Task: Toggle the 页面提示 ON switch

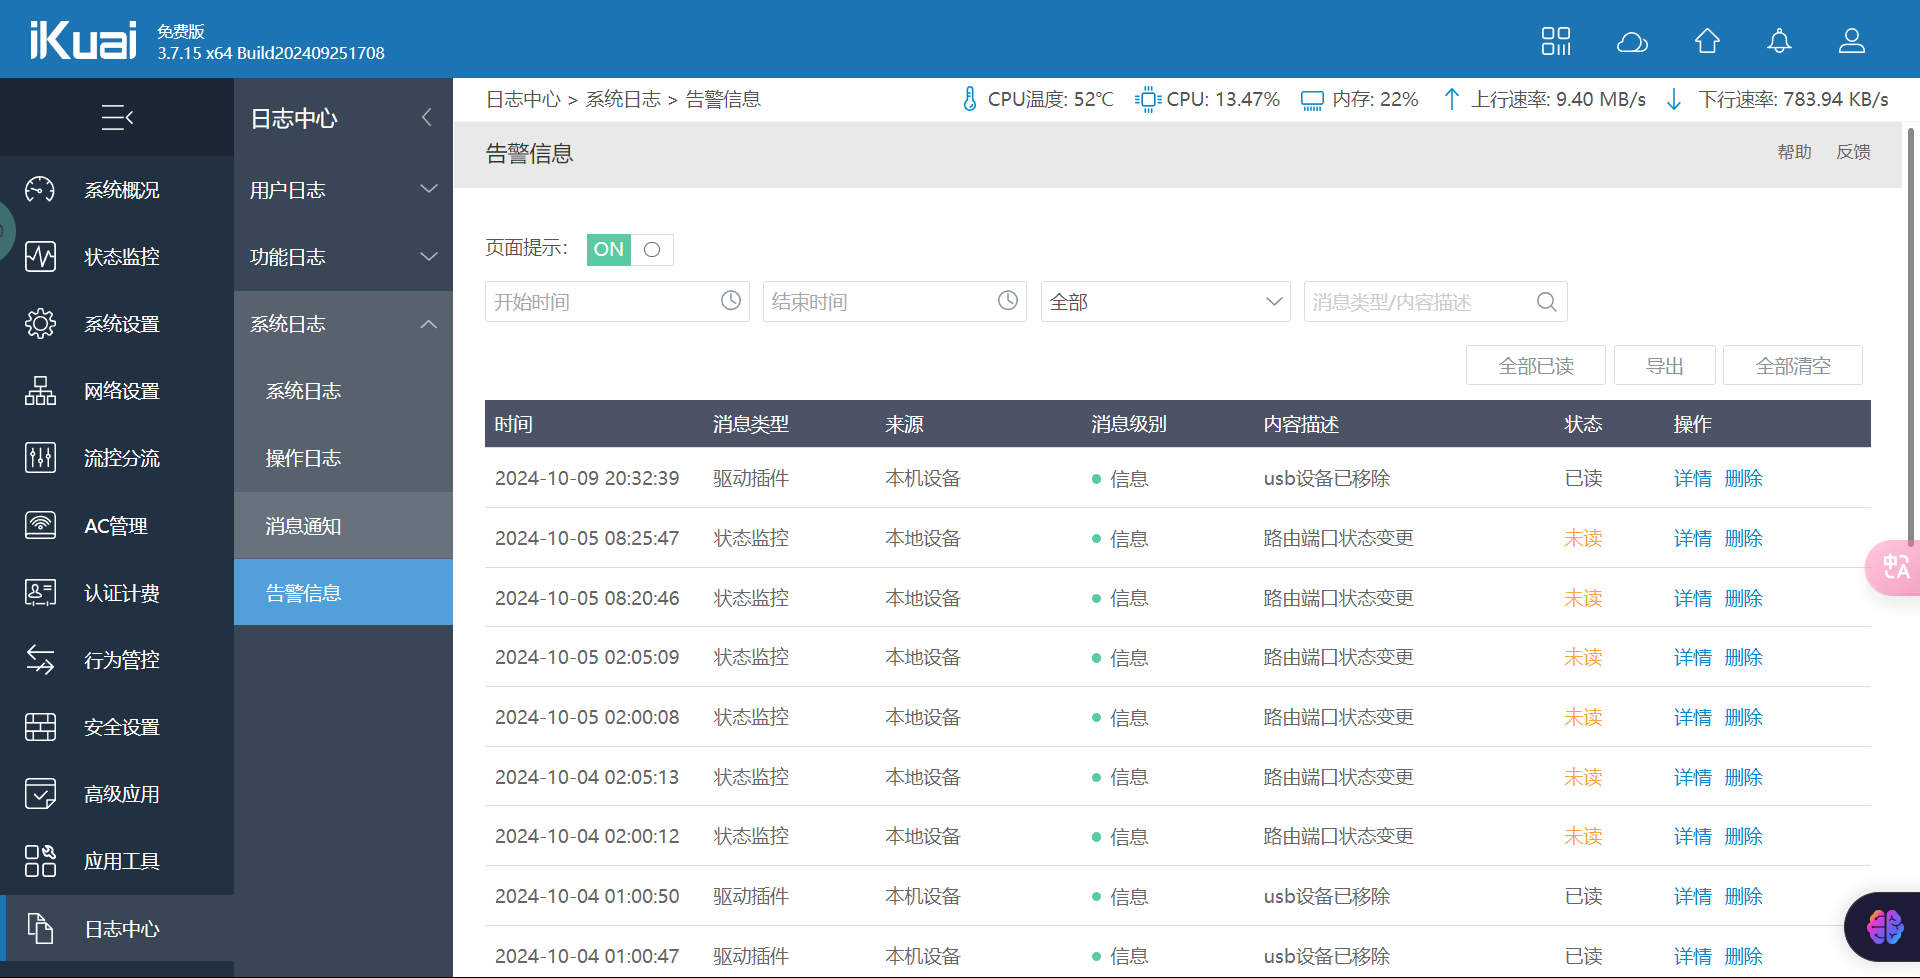Action: click(x=630, y=250)
